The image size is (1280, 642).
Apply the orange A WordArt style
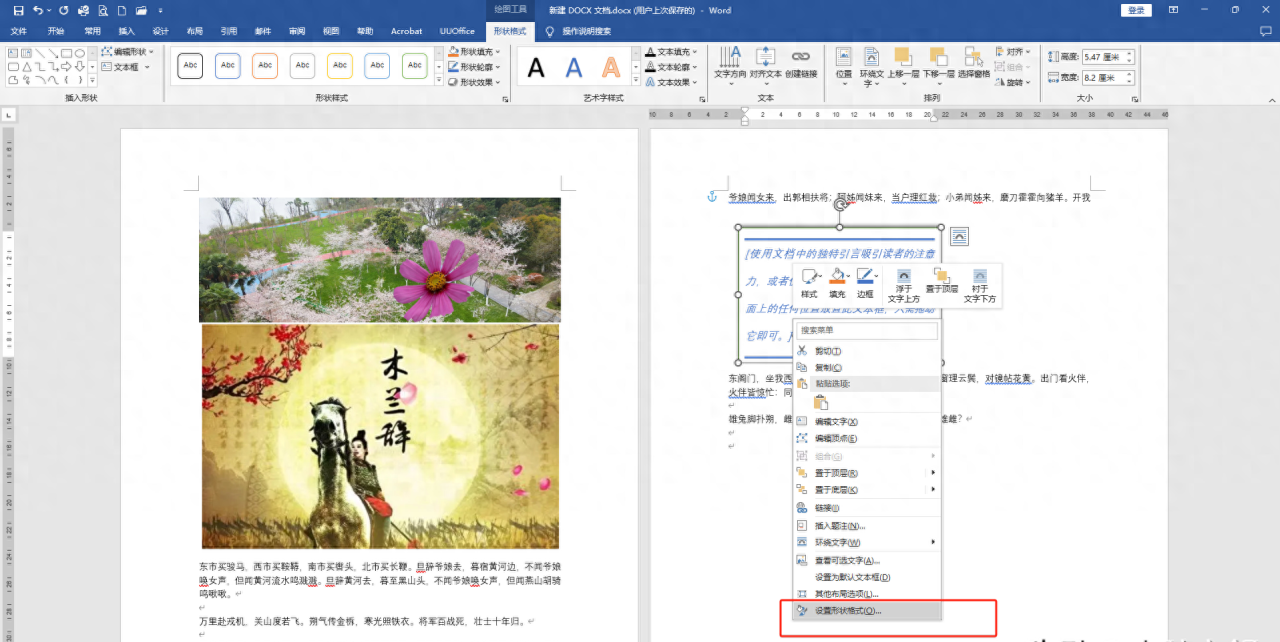click(x=611, y=67)
